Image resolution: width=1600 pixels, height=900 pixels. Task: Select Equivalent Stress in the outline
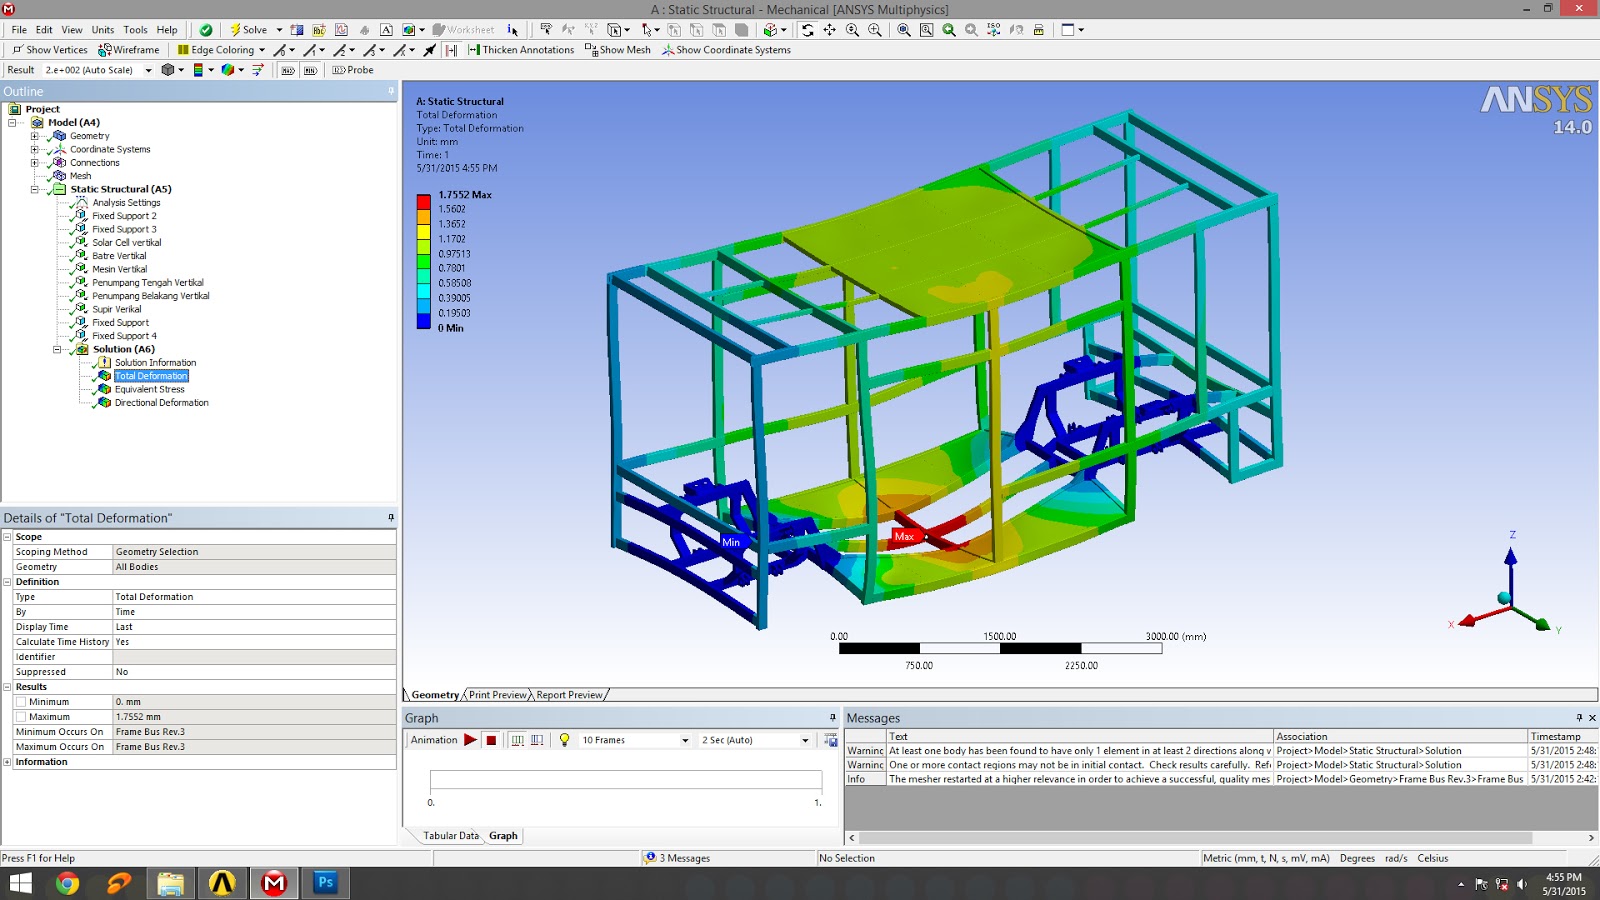pos(149,389)
